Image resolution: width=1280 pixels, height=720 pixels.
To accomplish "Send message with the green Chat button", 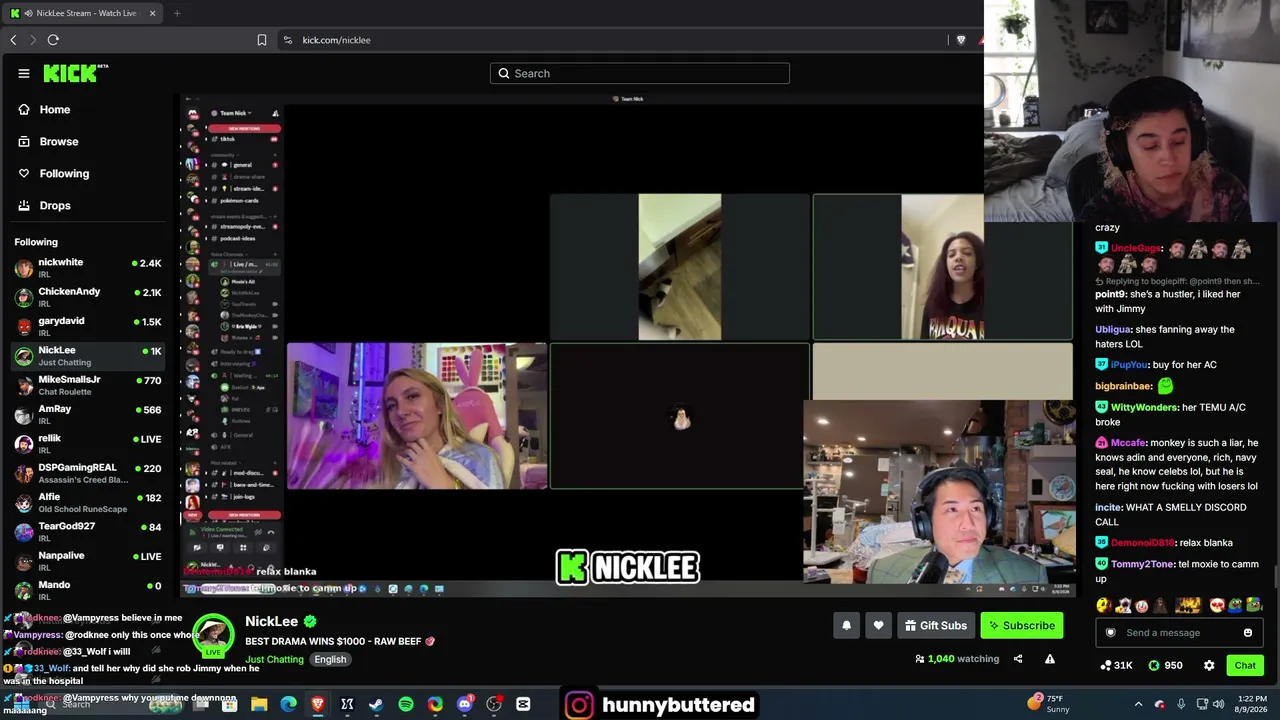I will (x=1245, y=666).
